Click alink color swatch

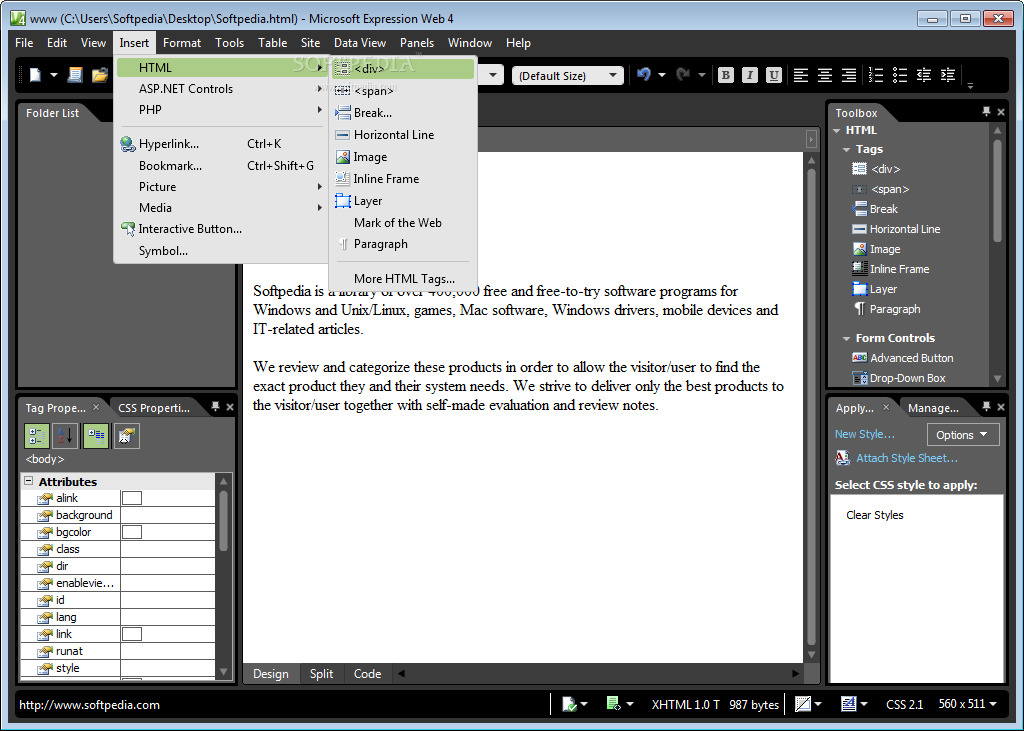(x=132, y=498)
